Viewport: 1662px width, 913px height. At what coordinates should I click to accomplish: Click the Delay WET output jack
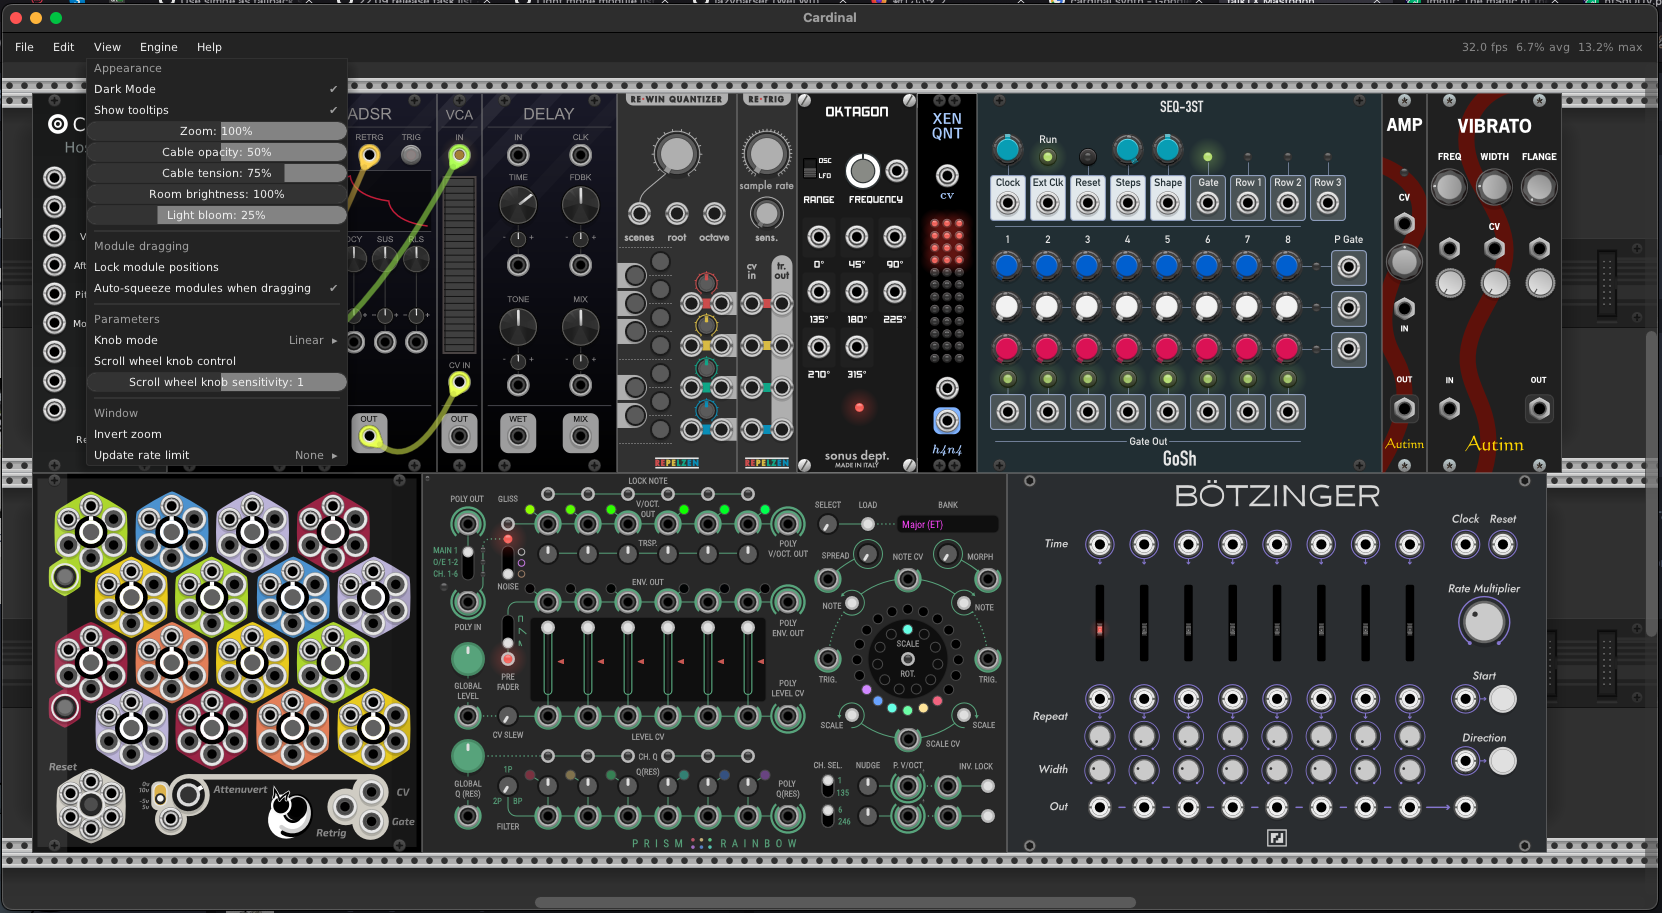coord(518,436)
